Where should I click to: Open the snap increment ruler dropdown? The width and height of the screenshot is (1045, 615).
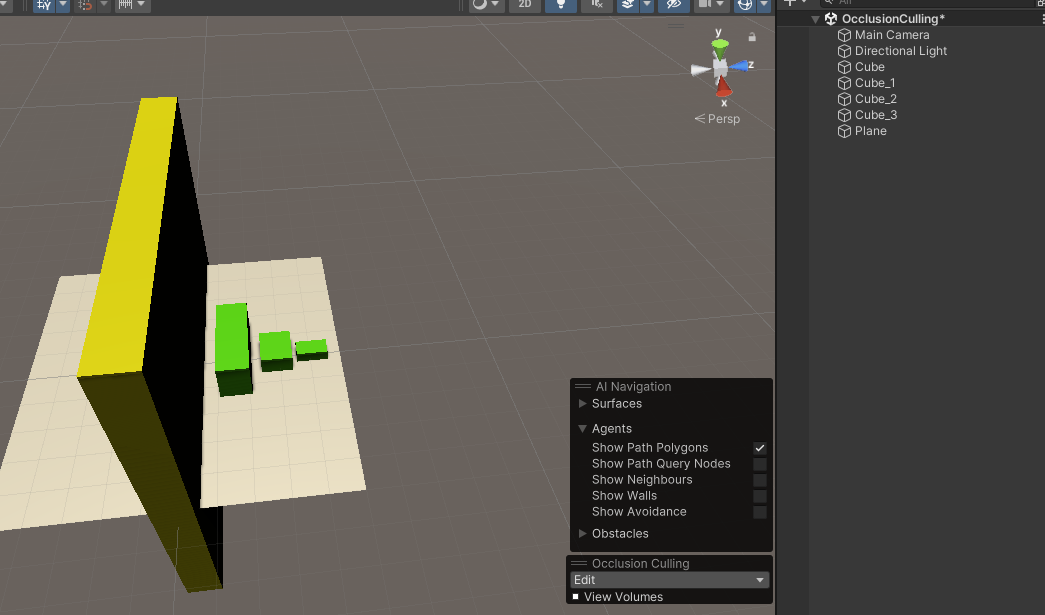(131, 5)
